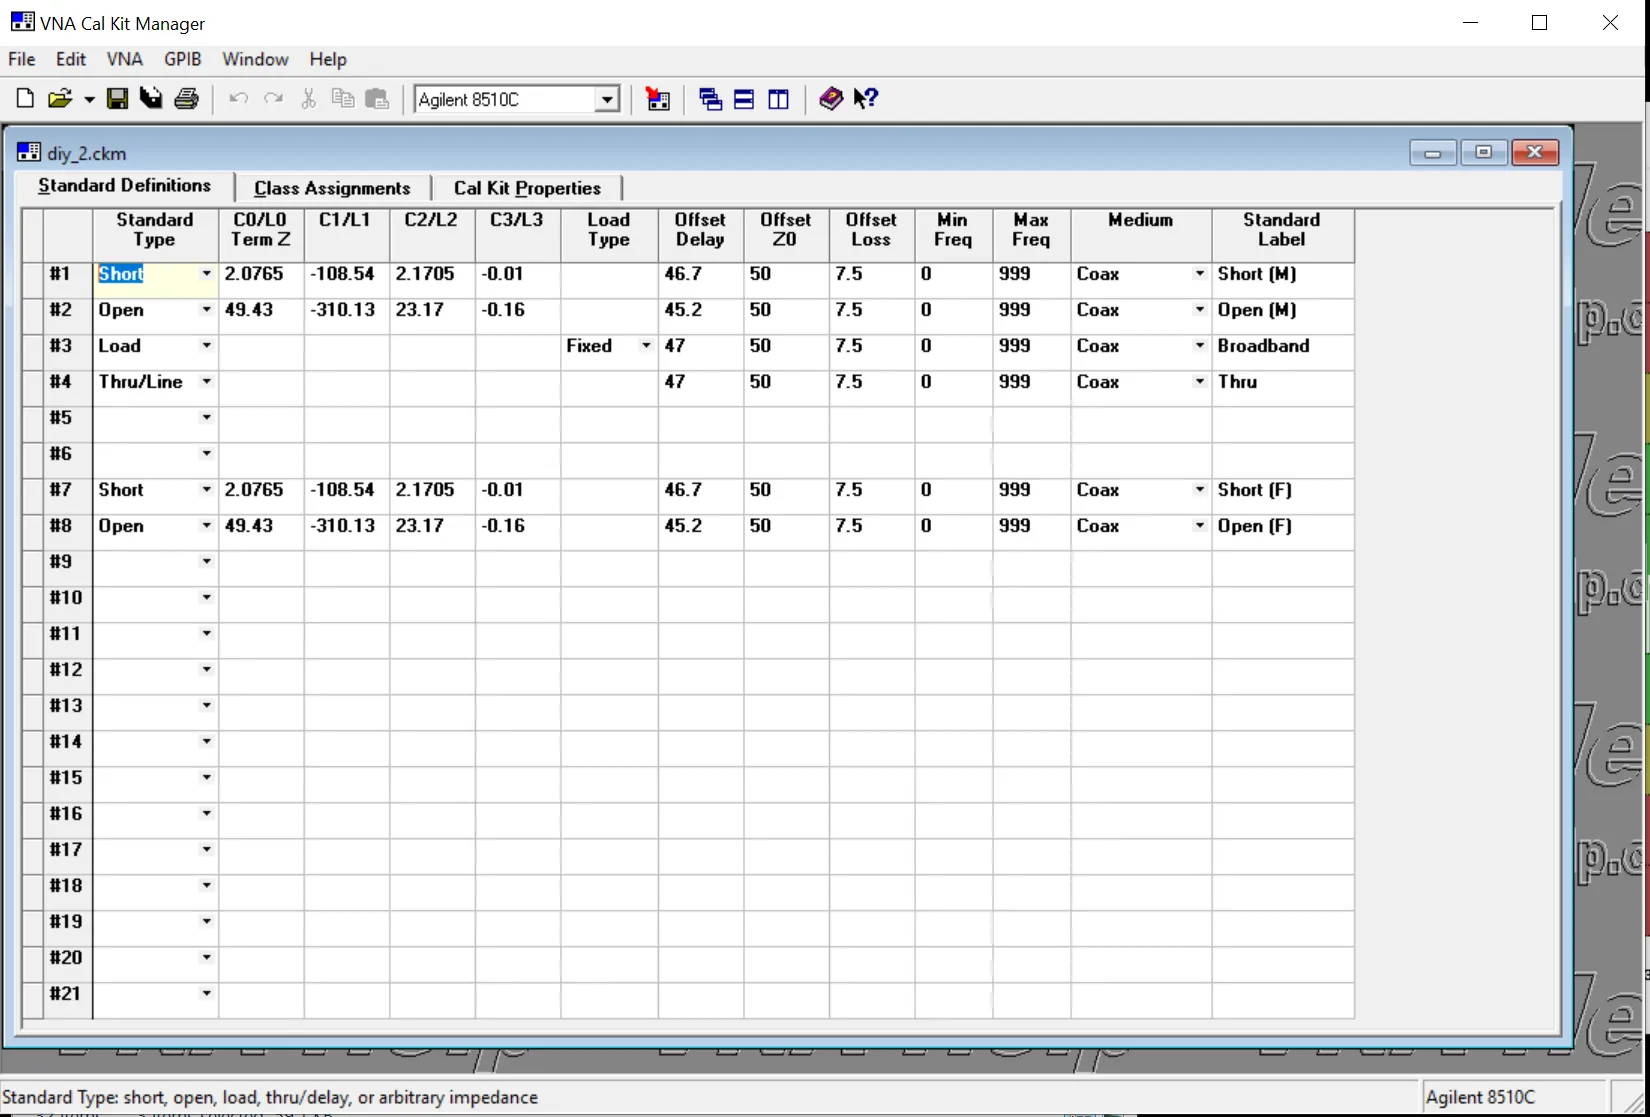Image resolution: width=1650 pixels, height=1117 pixels.
Task: Click the open folder toolbar icon
Action: [60, 99]
